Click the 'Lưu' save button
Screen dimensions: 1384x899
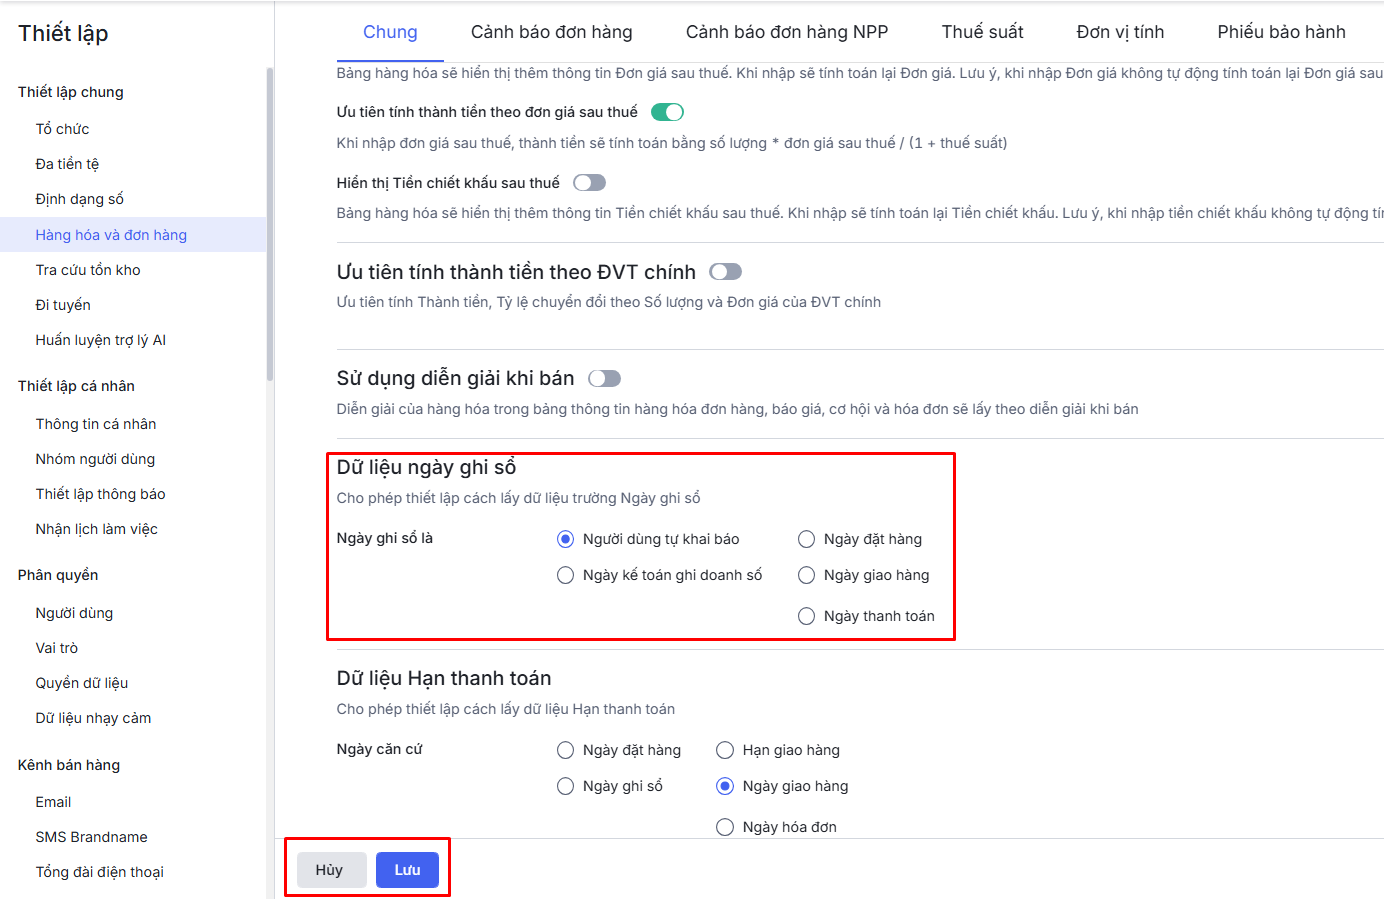(x=407, y=870)
